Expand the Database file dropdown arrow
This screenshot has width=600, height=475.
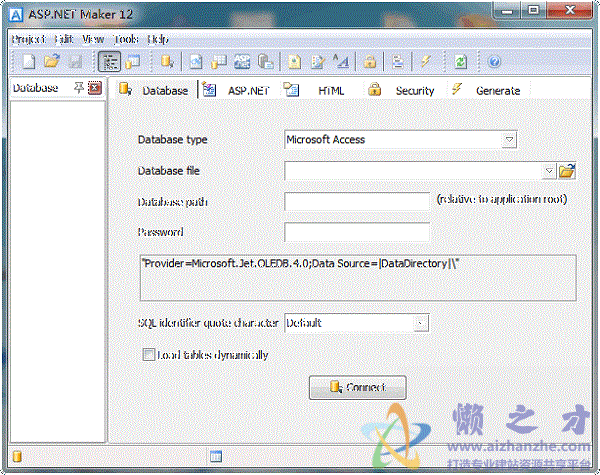pos(549,171)
